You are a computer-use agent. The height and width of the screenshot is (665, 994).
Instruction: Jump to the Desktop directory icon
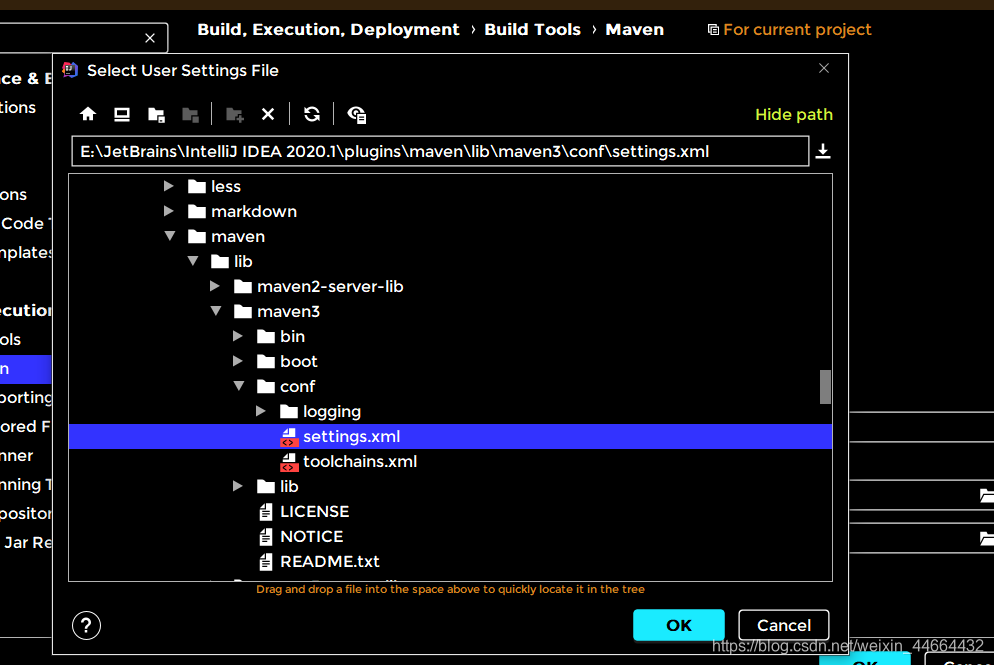point(122,114)
